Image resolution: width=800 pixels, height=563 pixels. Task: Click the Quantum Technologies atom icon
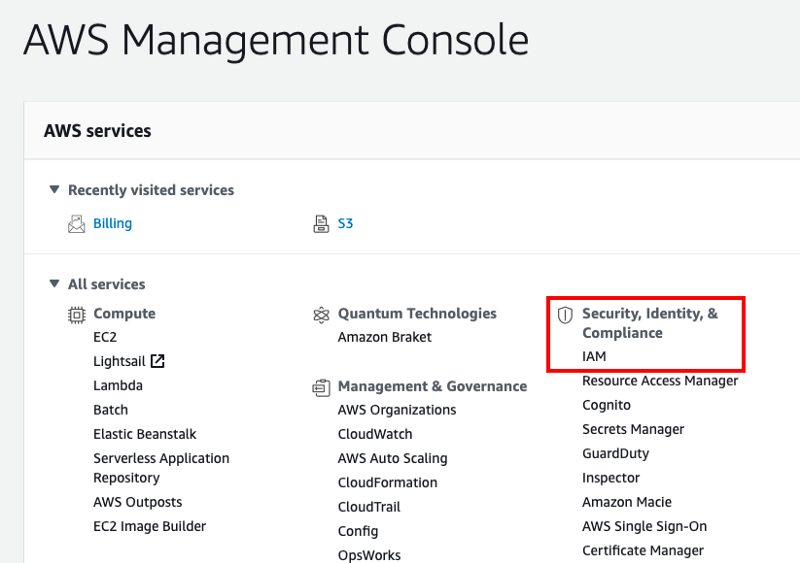(321, 315)
